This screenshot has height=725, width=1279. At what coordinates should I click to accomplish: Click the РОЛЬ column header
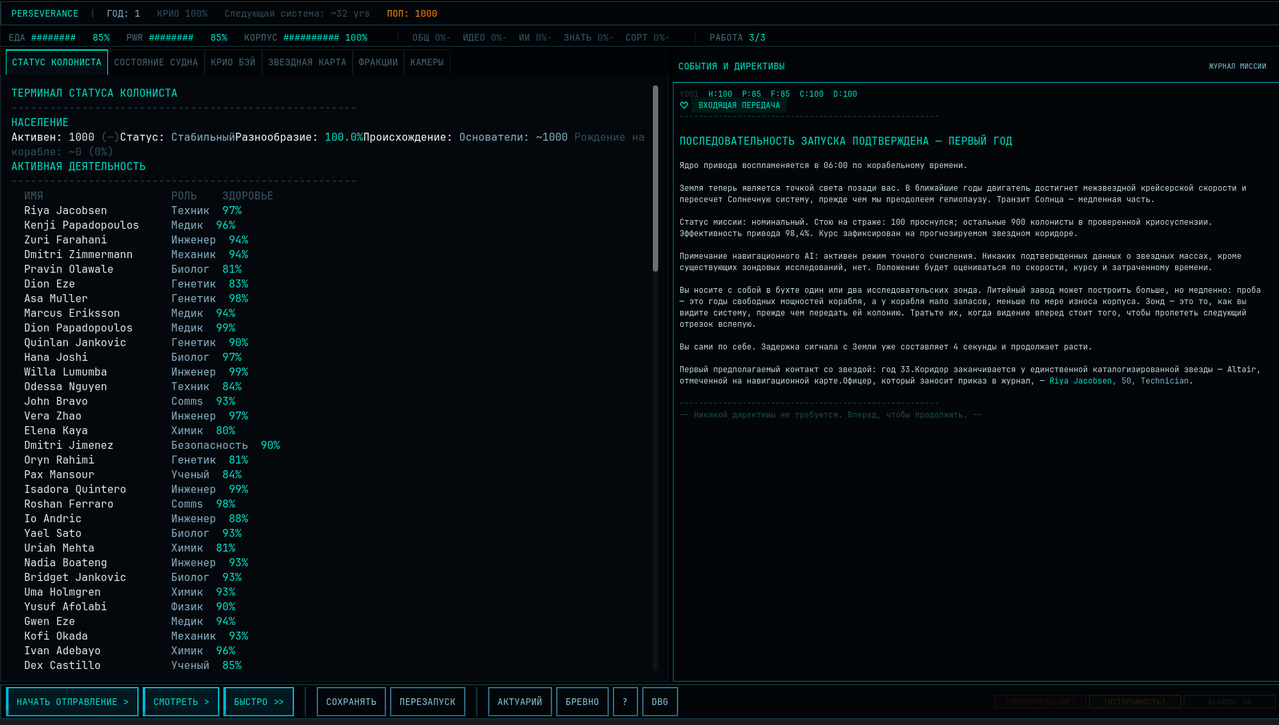184,196
